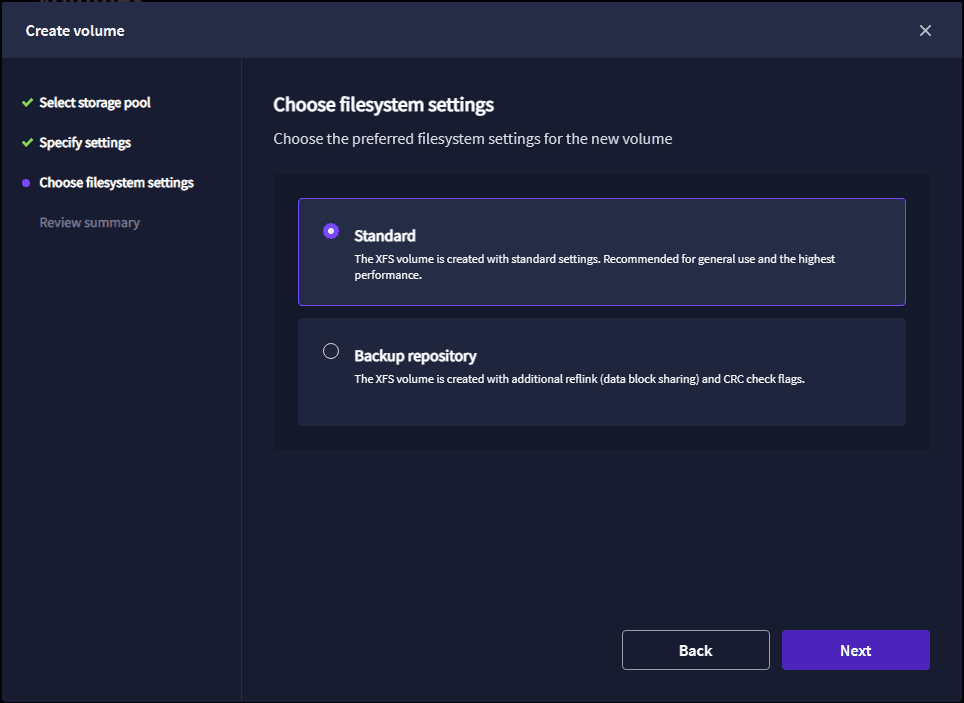Jump to the Review summary step
Viewport: 964px width, 703px height.
point(89,223)
